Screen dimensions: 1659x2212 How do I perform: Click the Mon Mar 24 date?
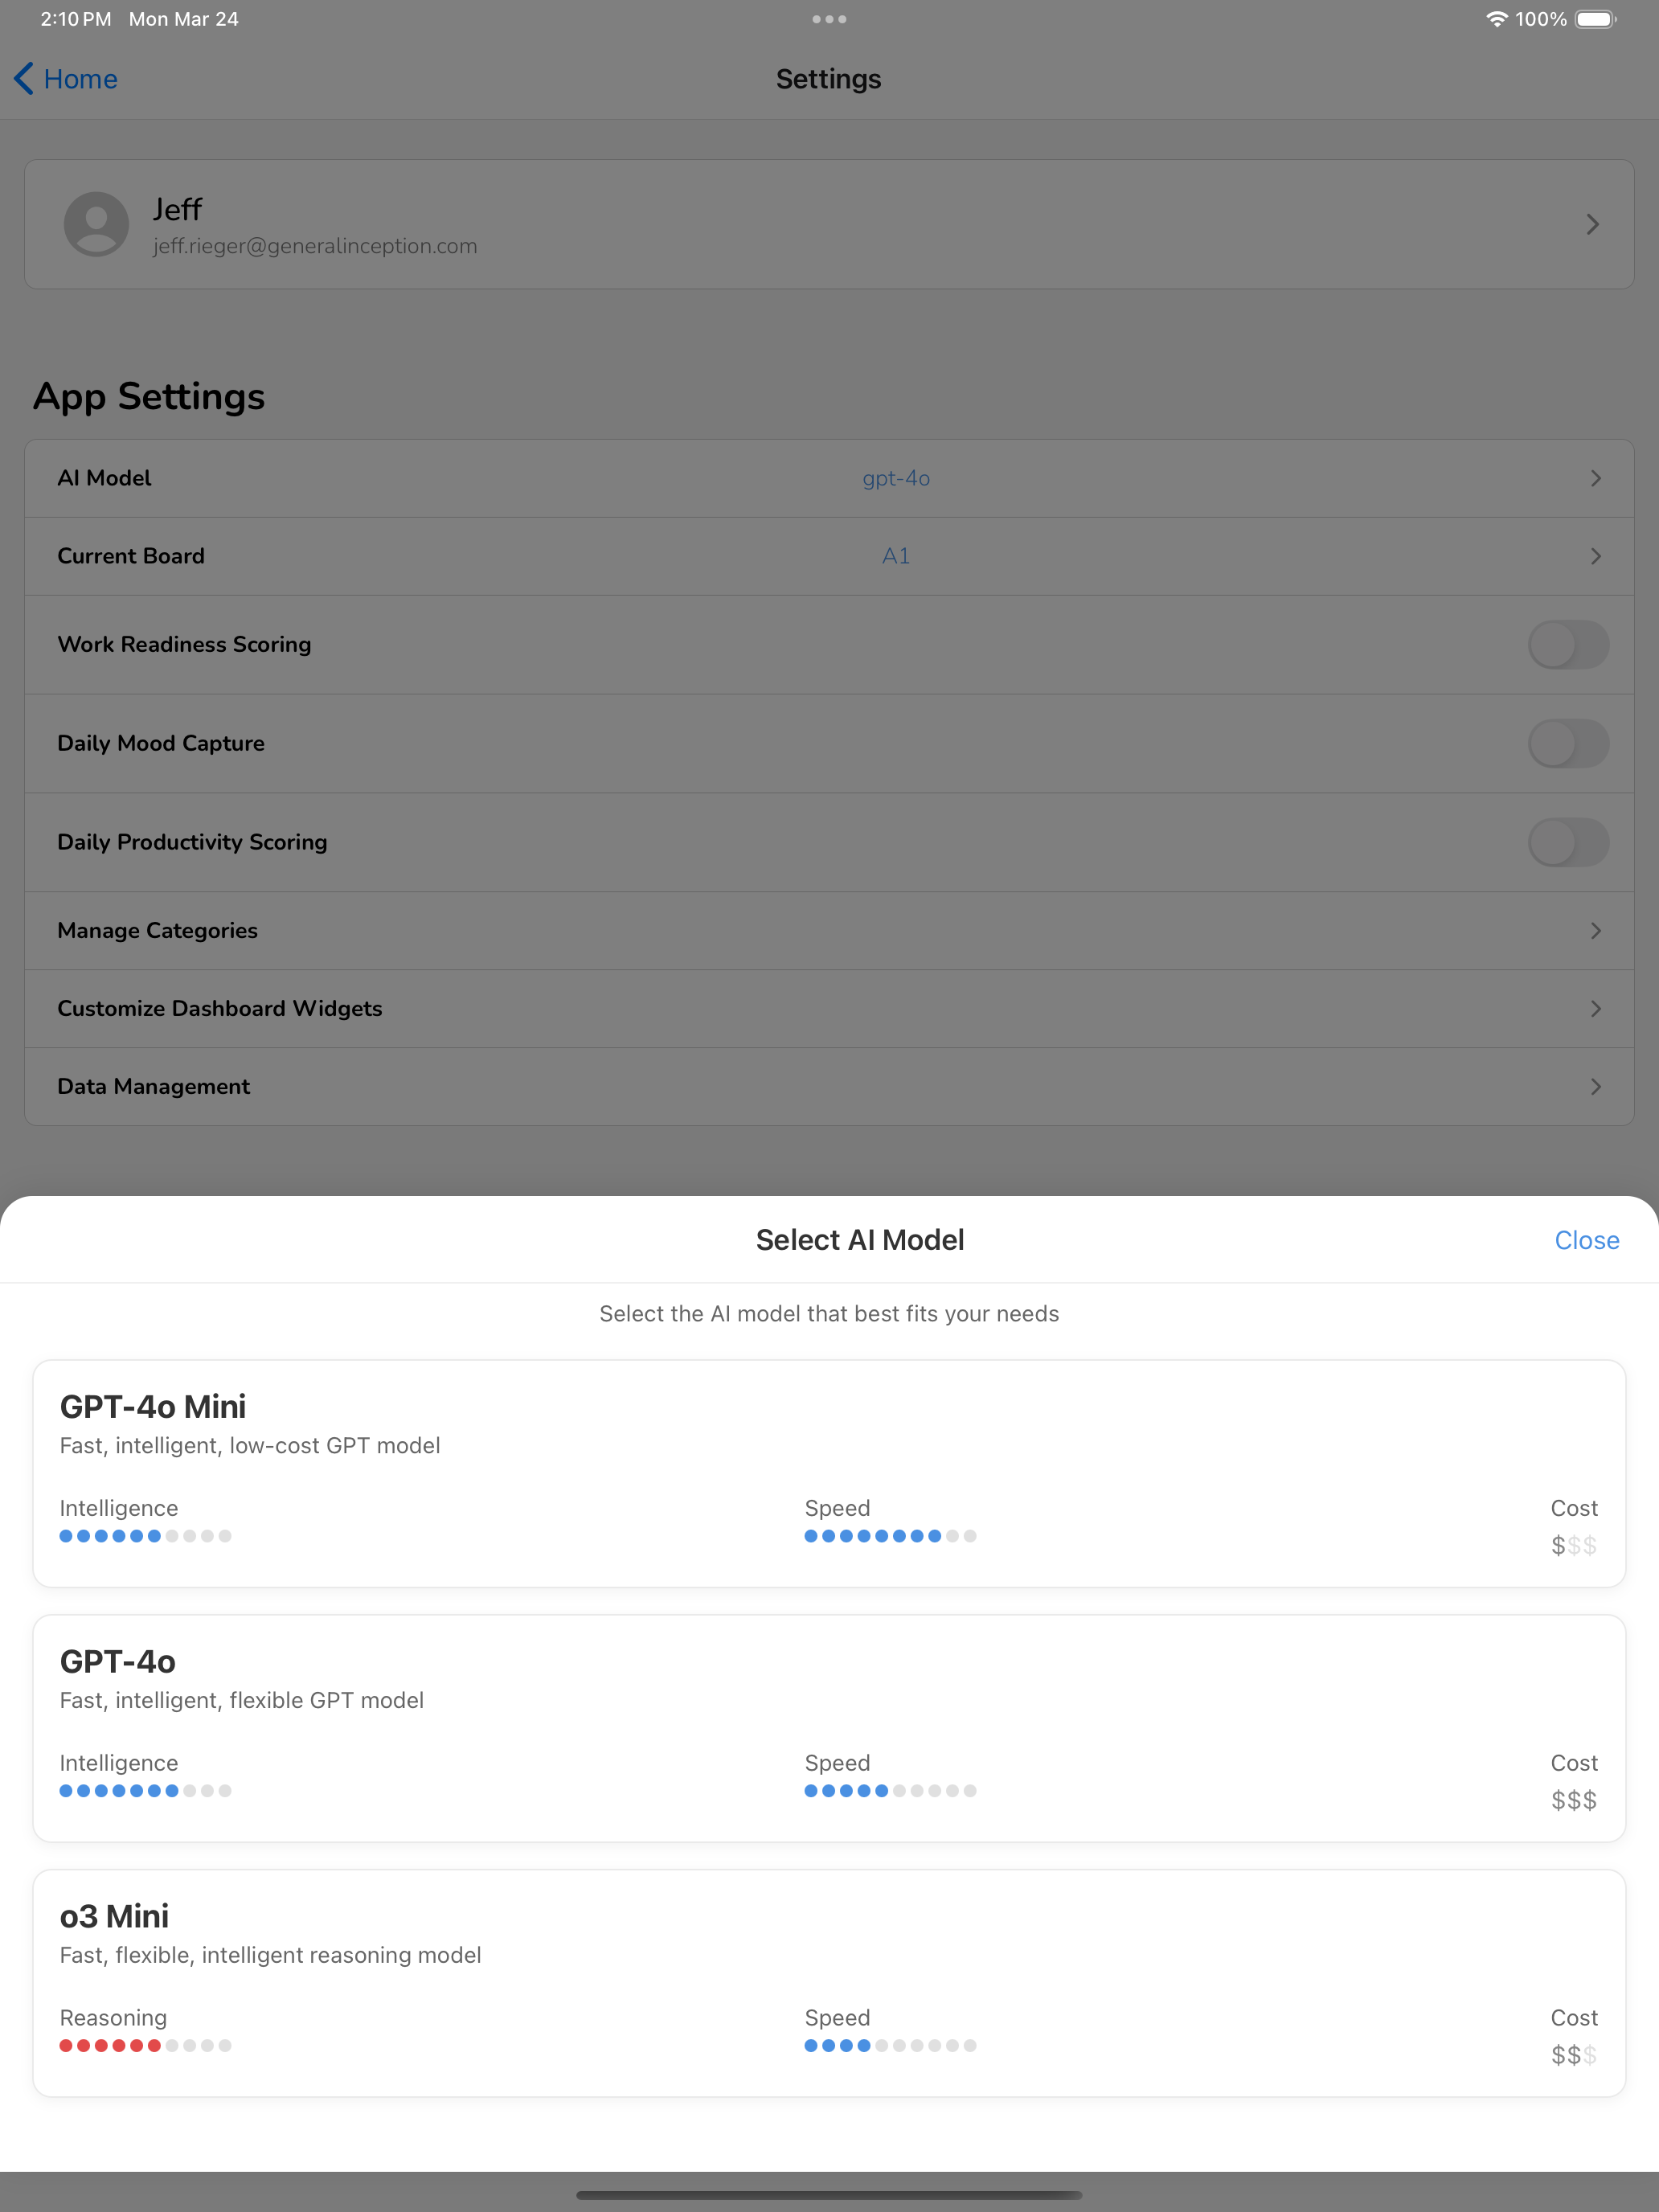[184, 19]
